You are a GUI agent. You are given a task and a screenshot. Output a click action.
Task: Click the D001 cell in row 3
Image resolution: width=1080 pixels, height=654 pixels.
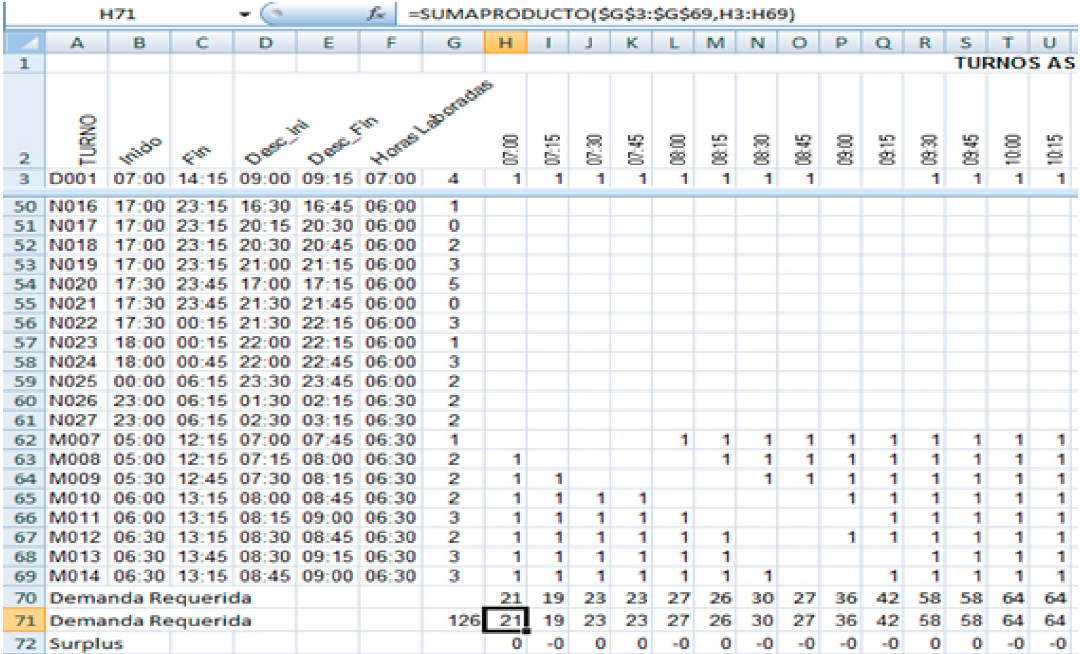(x=70, y=178)
